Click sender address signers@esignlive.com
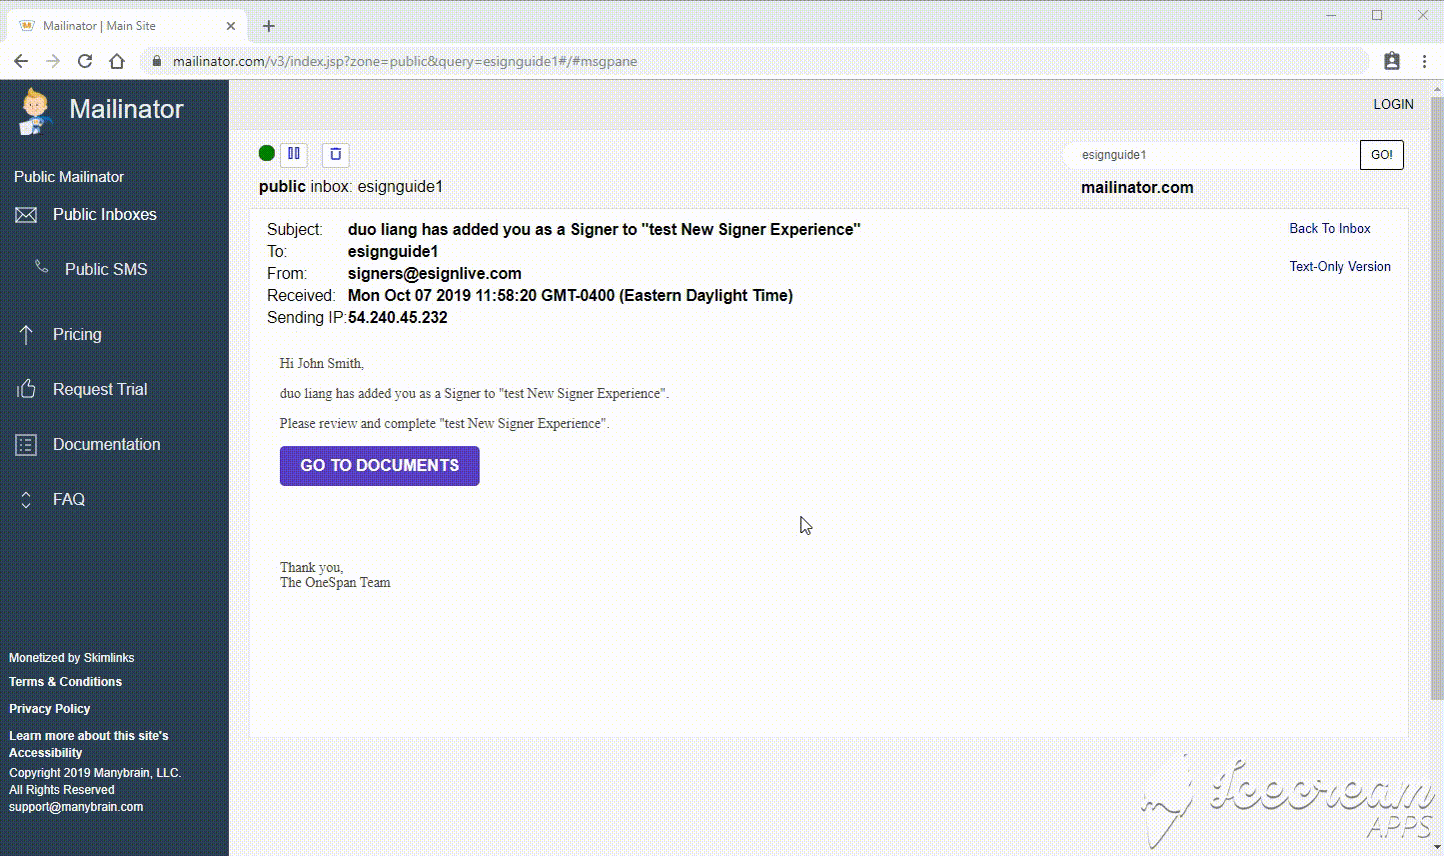The width and height of the screenshot is (1444, 856). click(x=435, y=273)
